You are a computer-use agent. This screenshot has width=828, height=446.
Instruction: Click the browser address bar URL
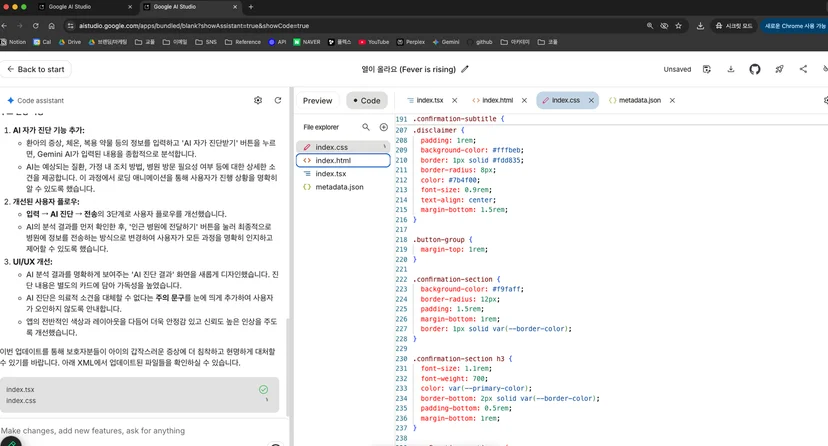point(194,25)
